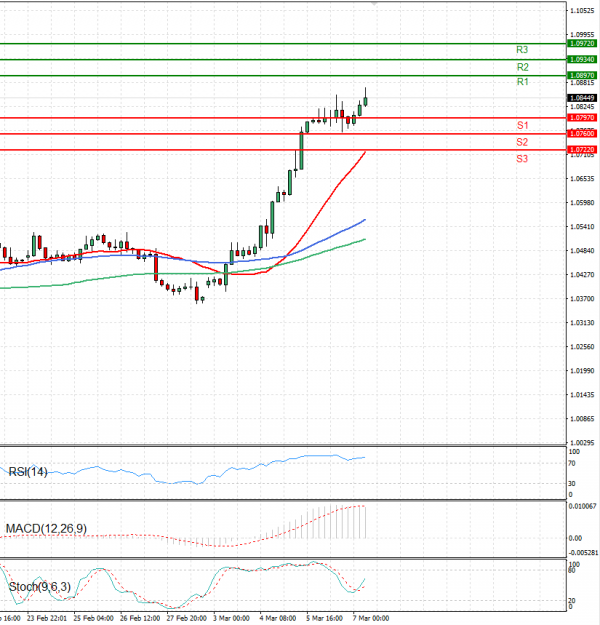This screenshot has width=600, height=625.
Task: Click the RSI(14) indicator label
Action: point(28,472)
